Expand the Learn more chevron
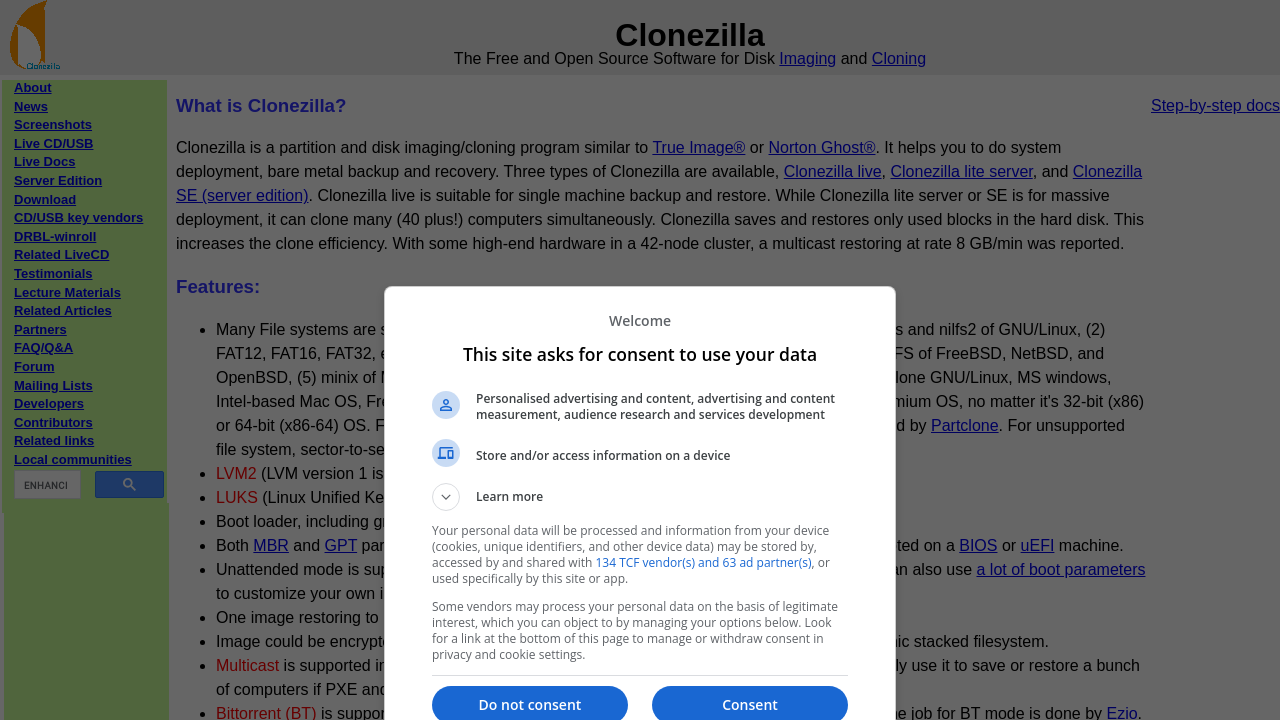Image resolution: width=1280 pixels, height=720 pixels. (x=446, y=497)
